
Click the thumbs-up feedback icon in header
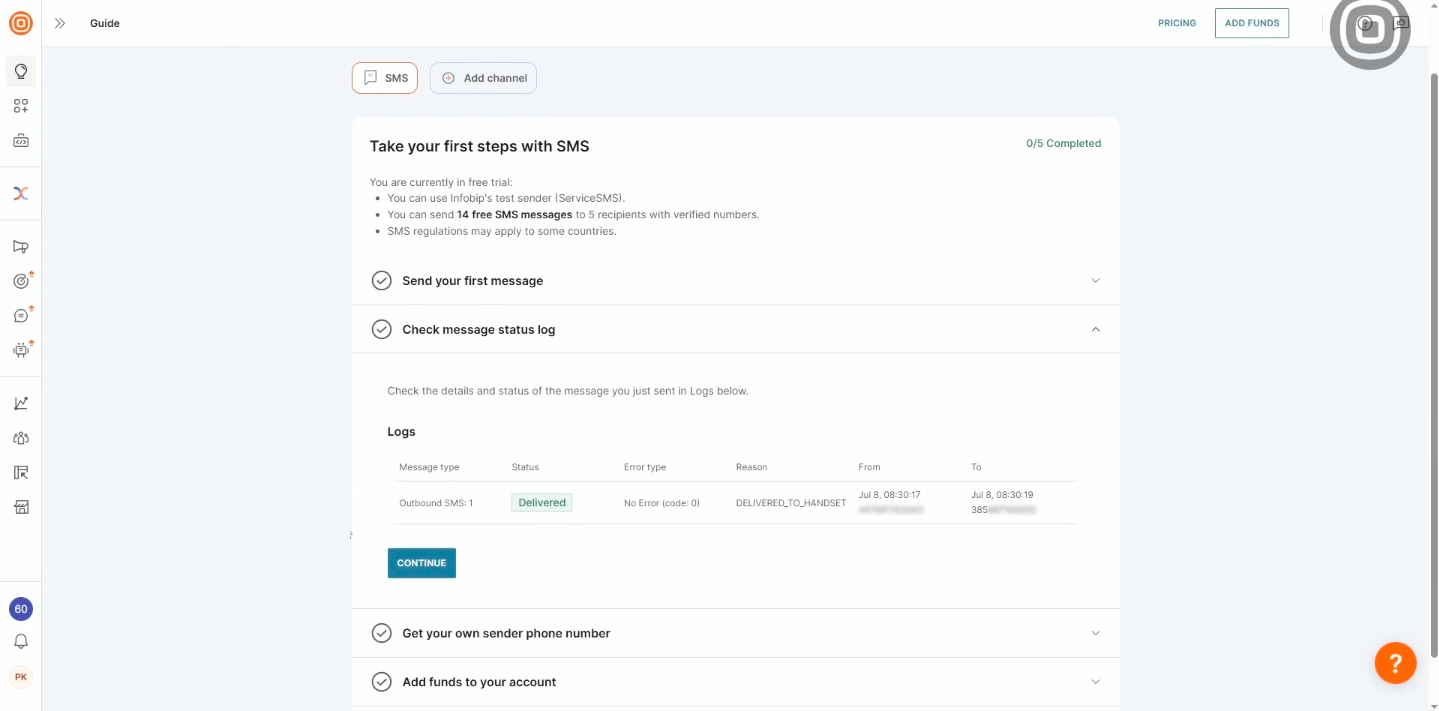(1401, 23)
